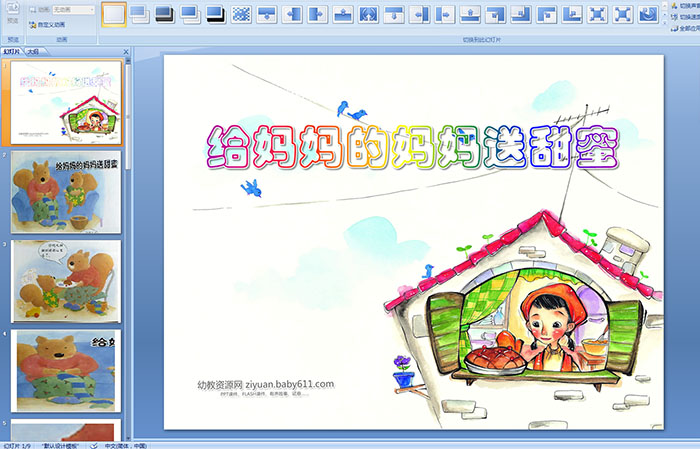Select the girl-in-window house illustration
700x449 pixels.
click(523, 319)
